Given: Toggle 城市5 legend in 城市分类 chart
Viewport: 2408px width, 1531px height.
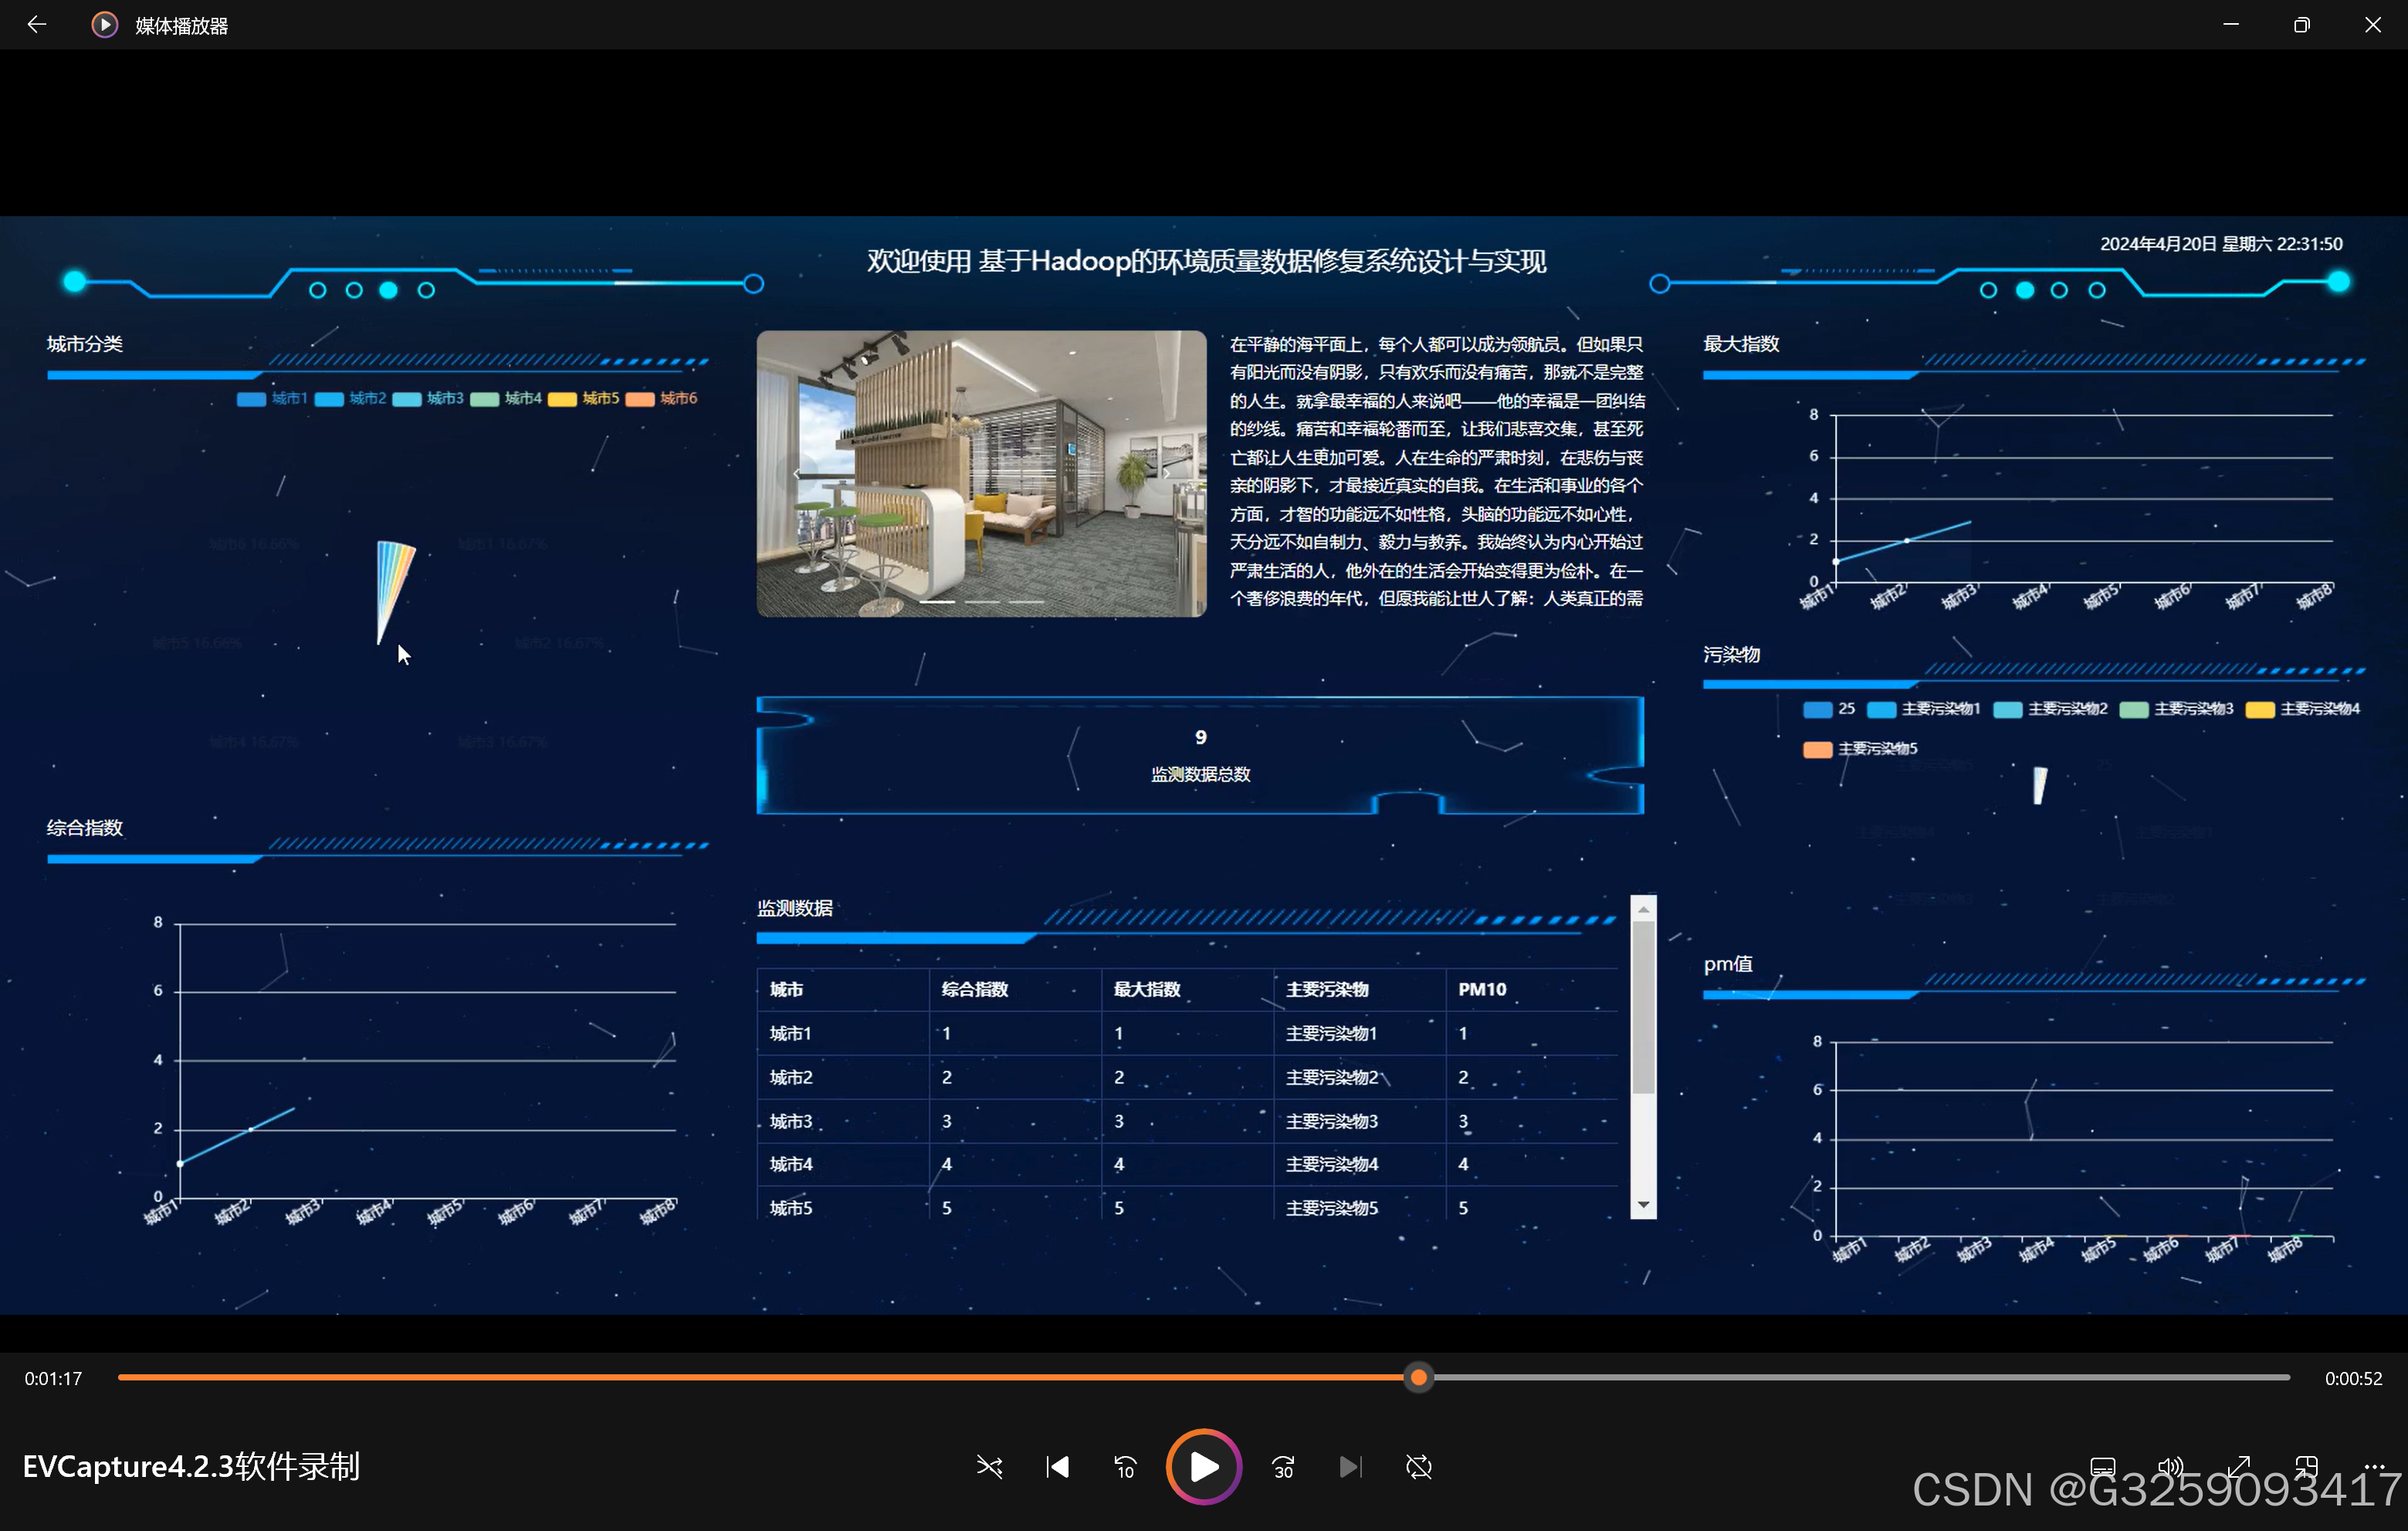Looking at the screenshot, I should pyautogui.click(x=584, y=399).
